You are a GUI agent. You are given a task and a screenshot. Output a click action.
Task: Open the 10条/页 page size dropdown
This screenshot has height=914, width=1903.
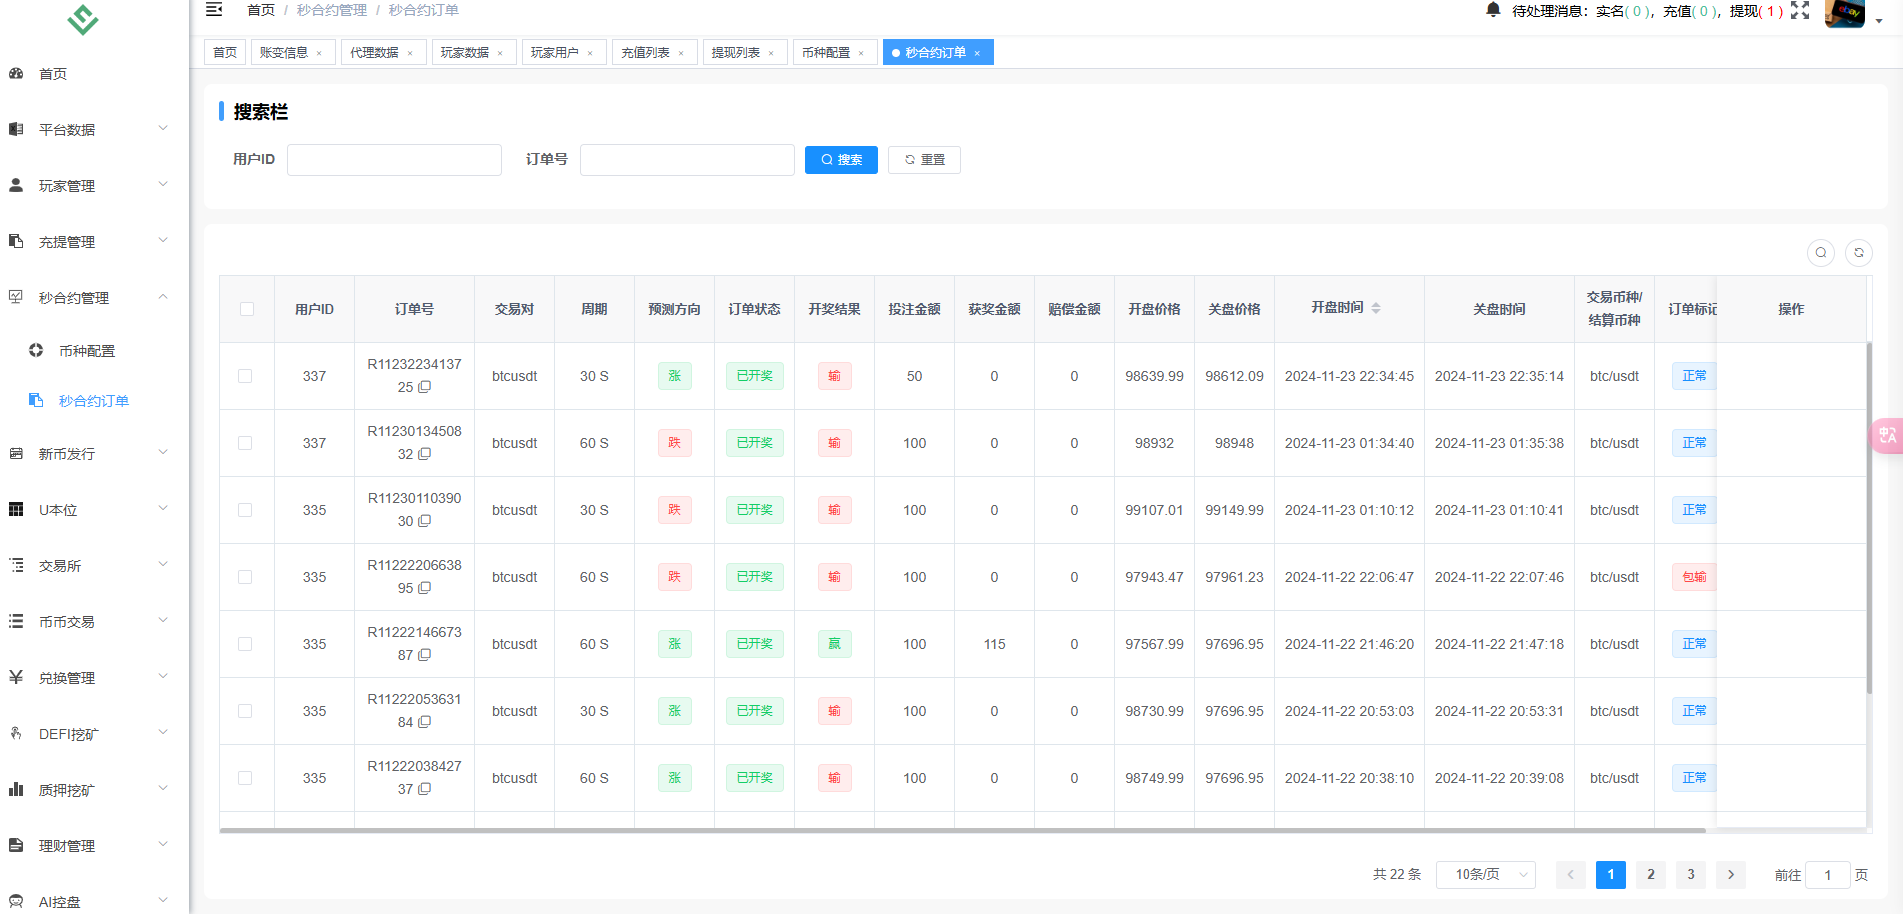point(1485,874)
